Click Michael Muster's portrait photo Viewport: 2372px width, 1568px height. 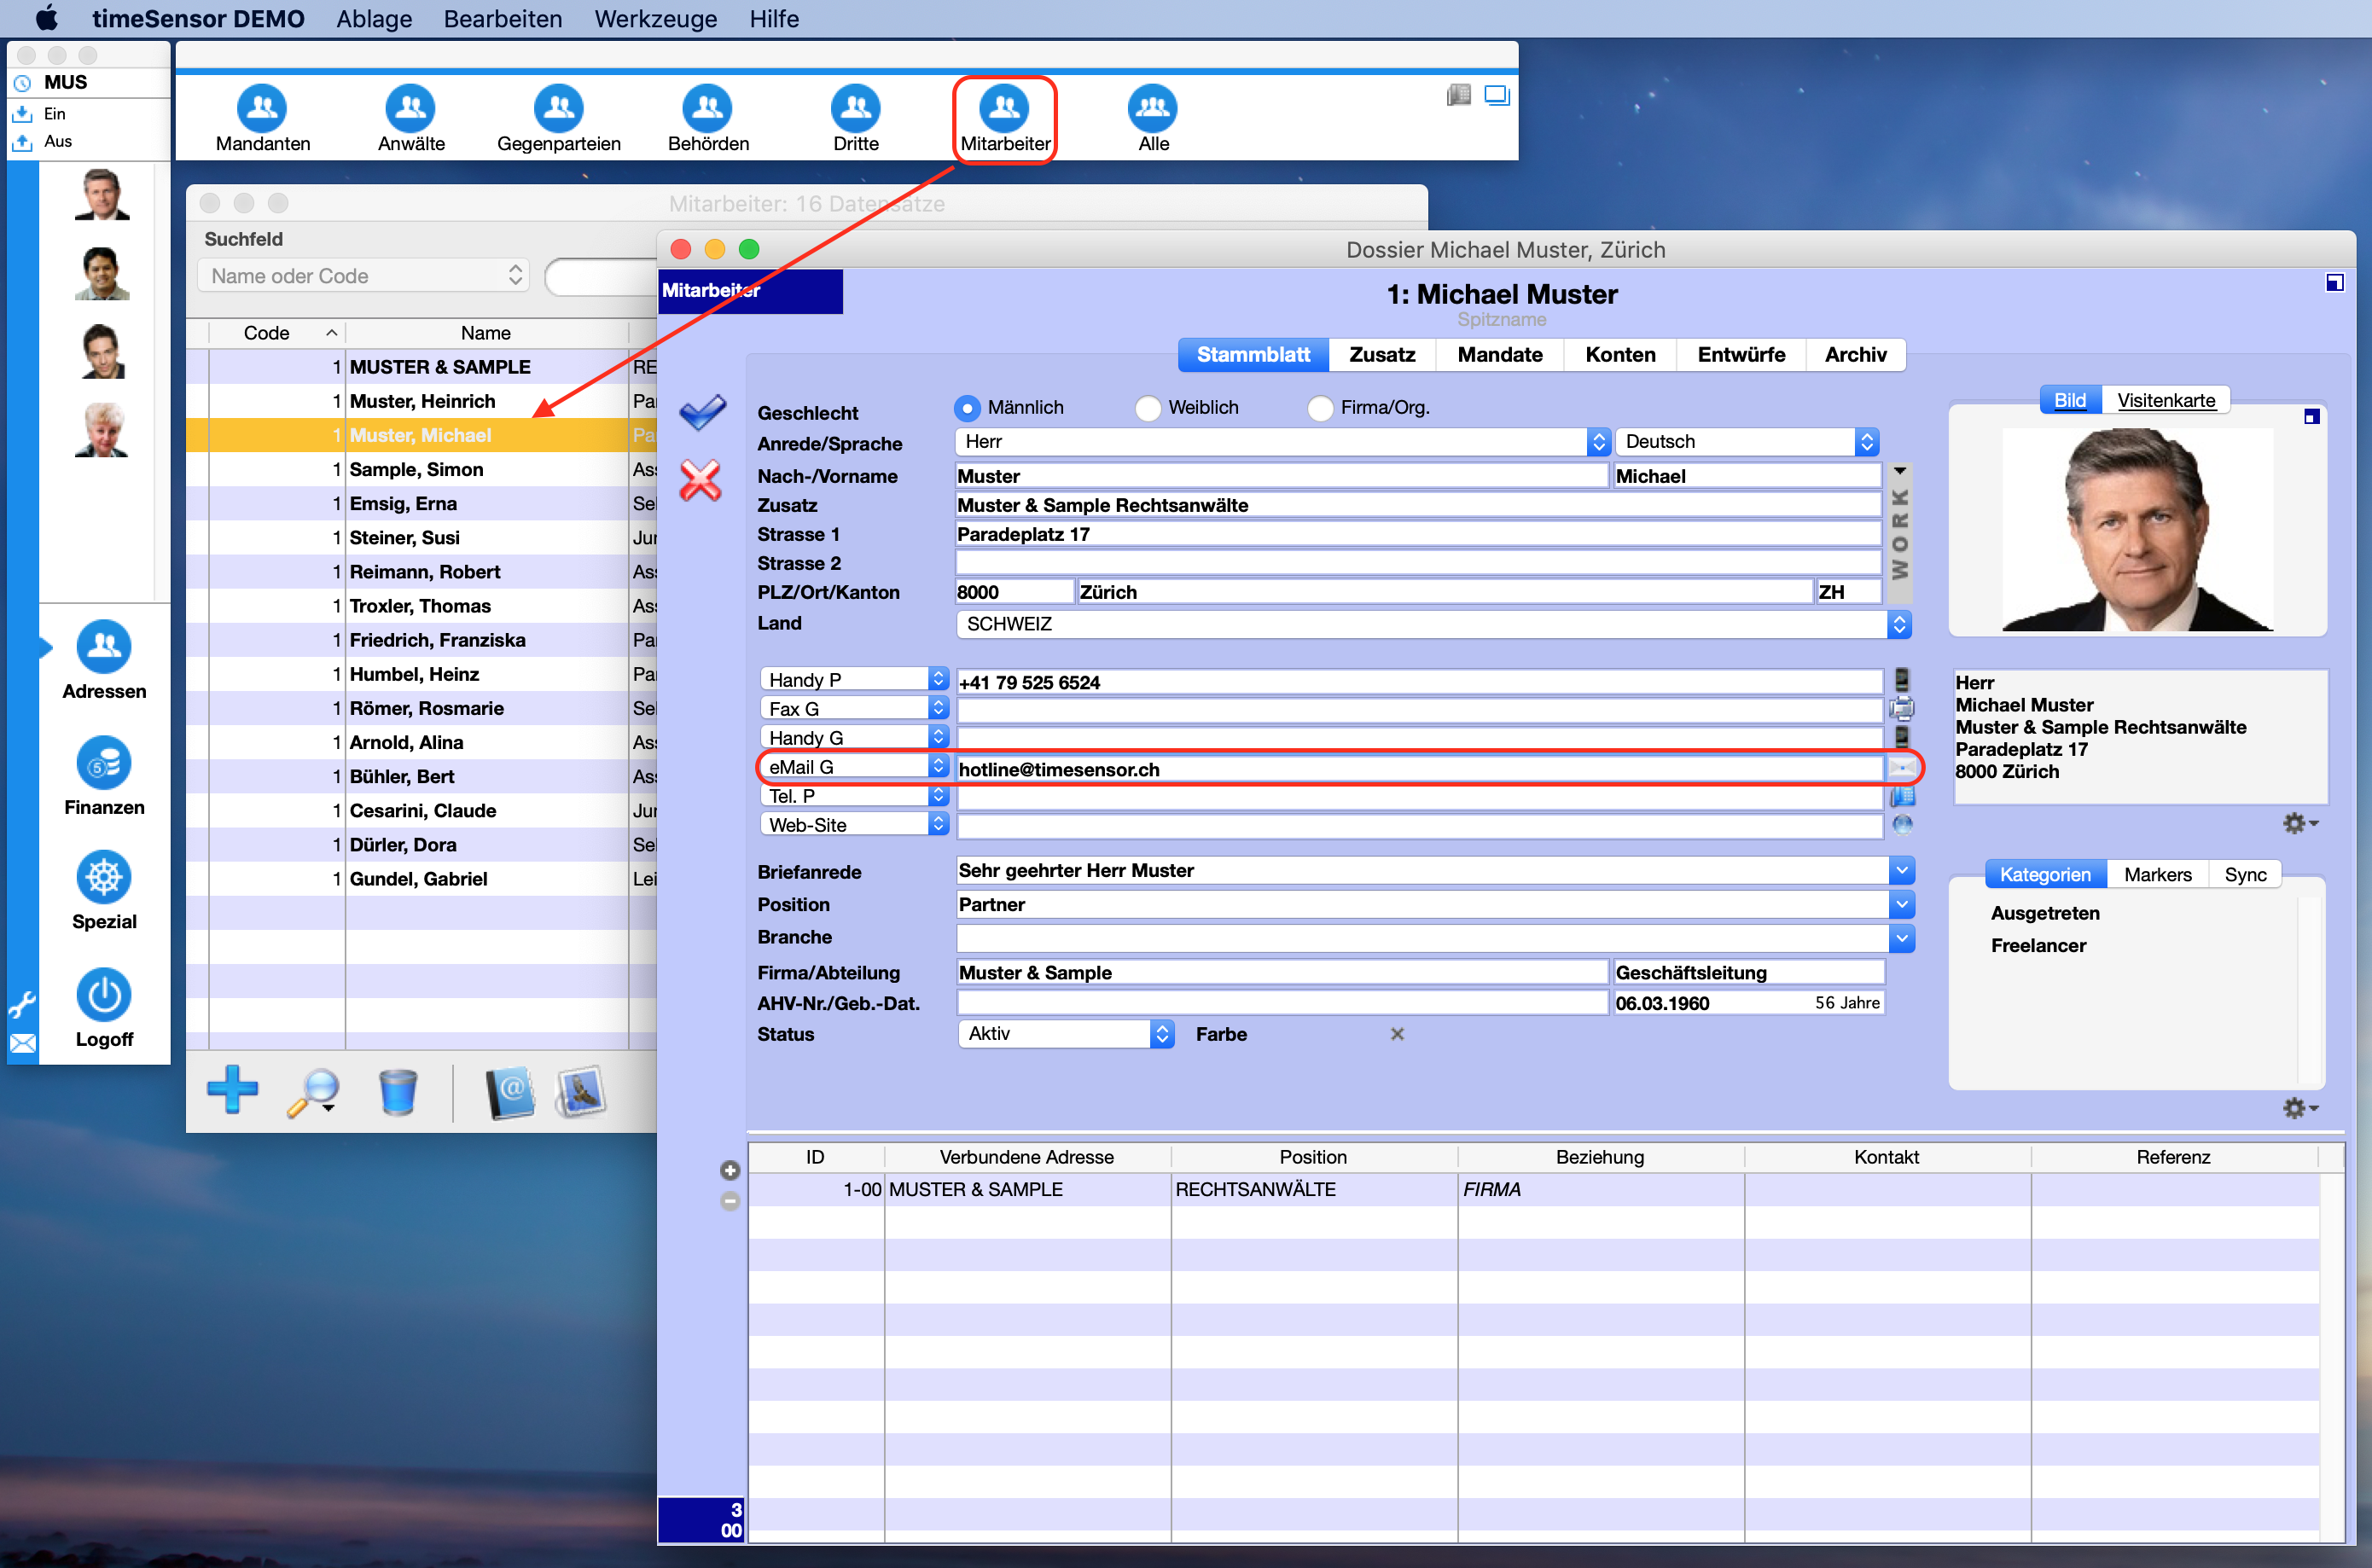[x=2137, y=529]
